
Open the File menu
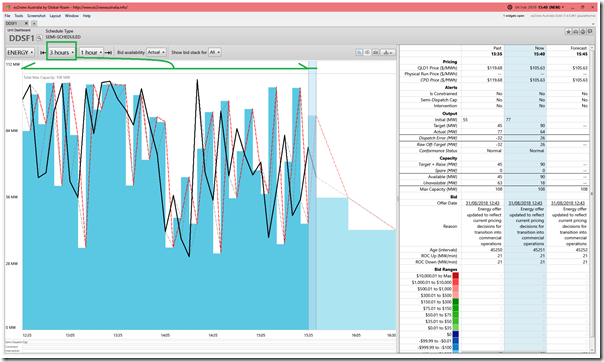(7, 16)
